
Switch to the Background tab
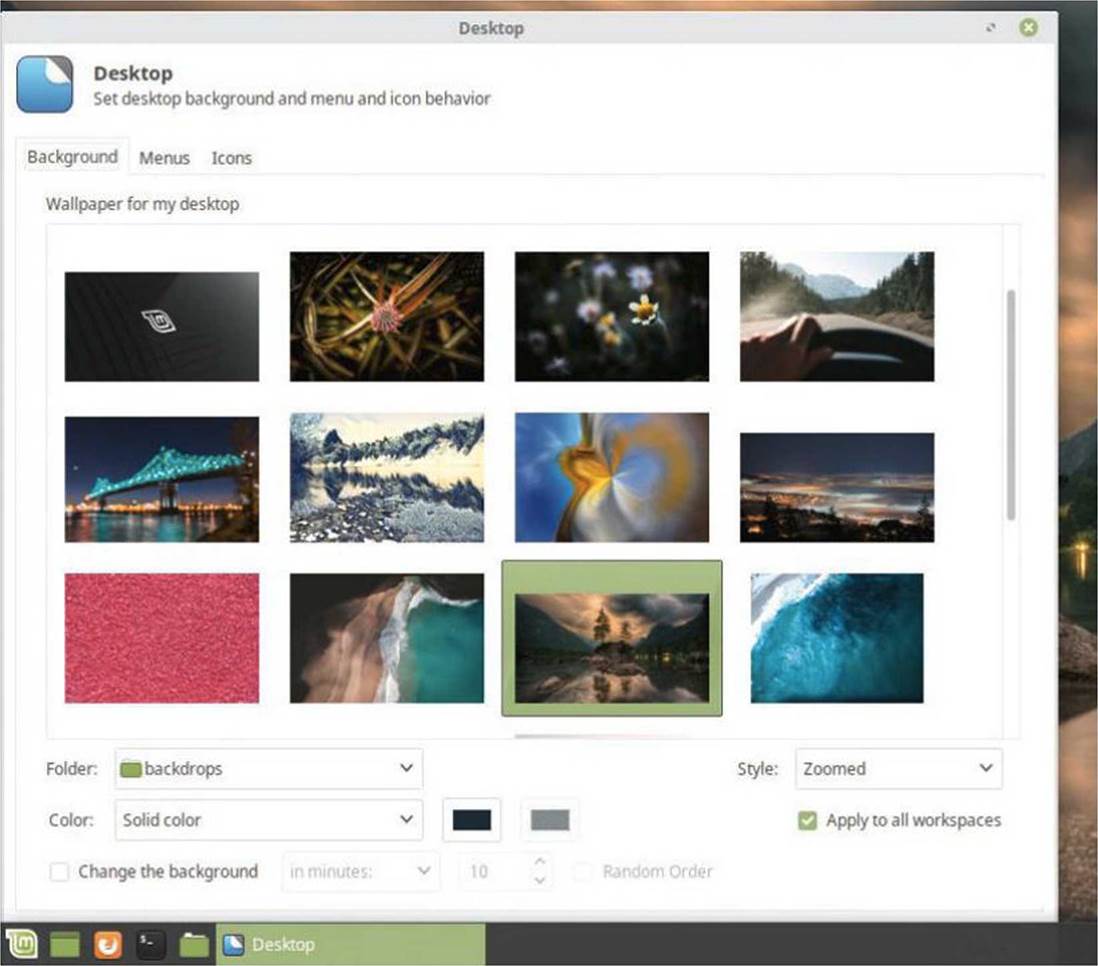(72, 157)
